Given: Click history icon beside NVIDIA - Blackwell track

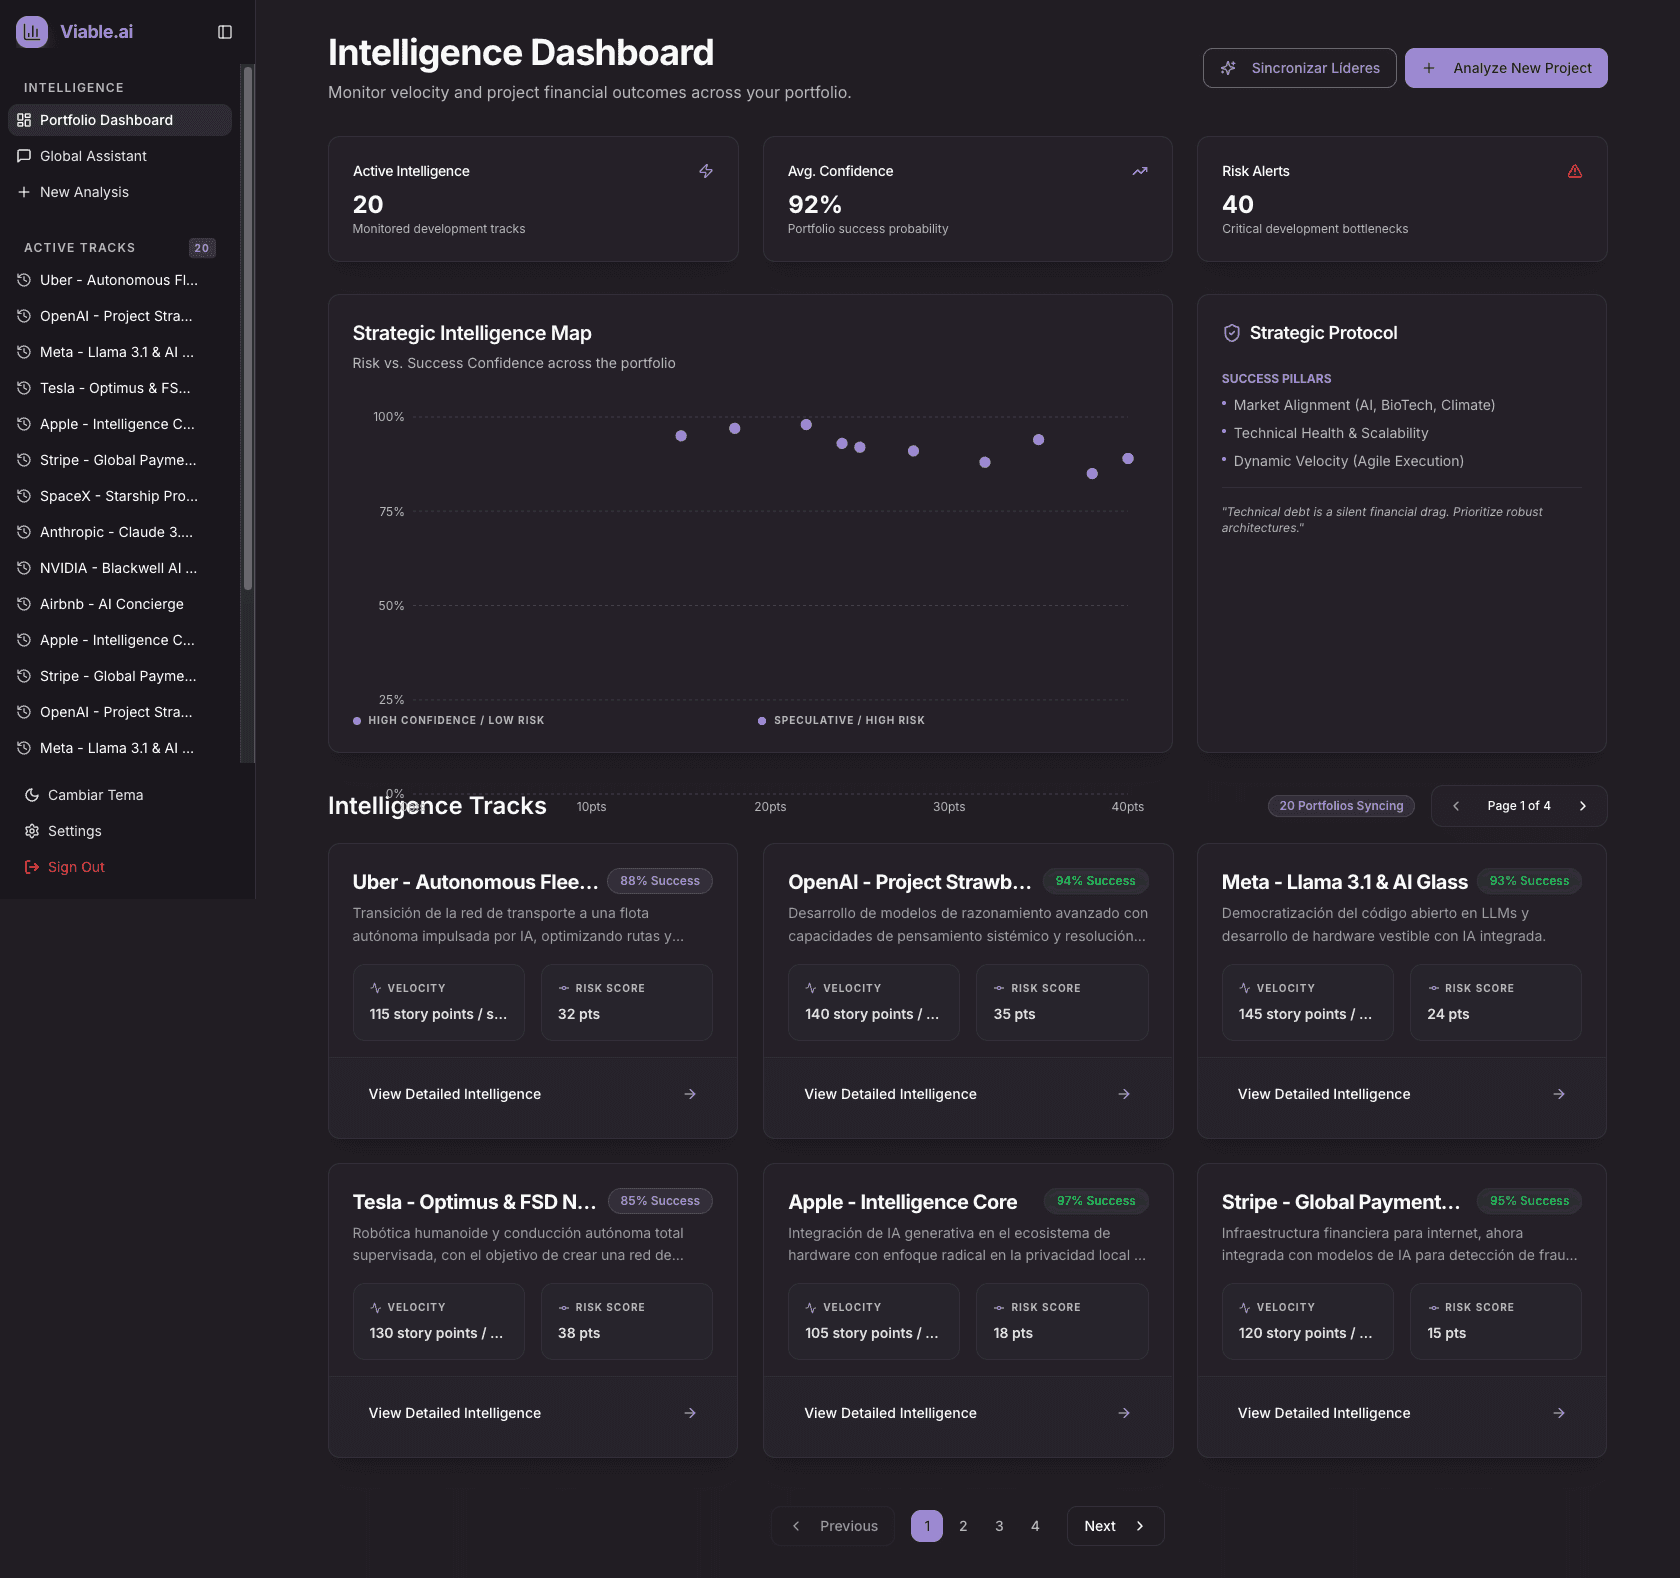Looking at the screenshot, I should pyautogui.click(x=24, y=568).
